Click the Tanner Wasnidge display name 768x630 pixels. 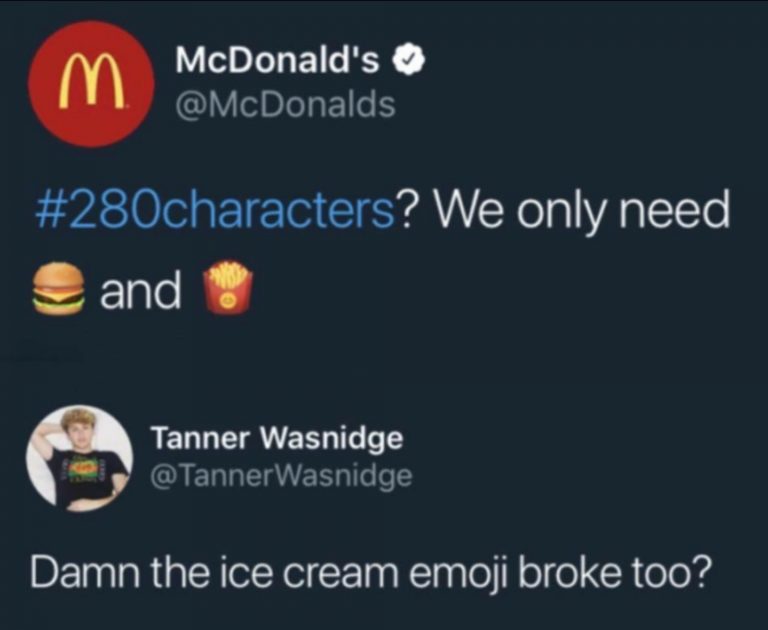[x=277, y=438]
